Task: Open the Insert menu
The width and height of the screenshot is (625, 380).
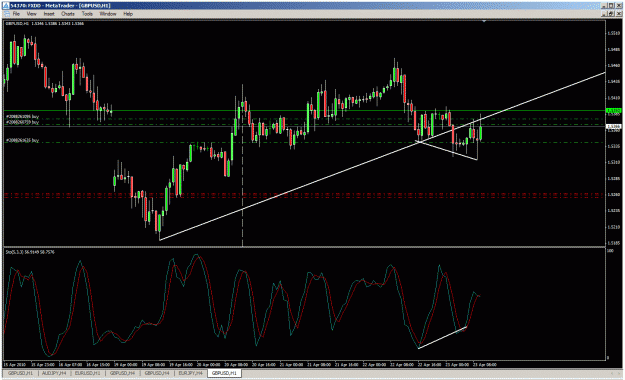Action: click(x=49, y=14)
